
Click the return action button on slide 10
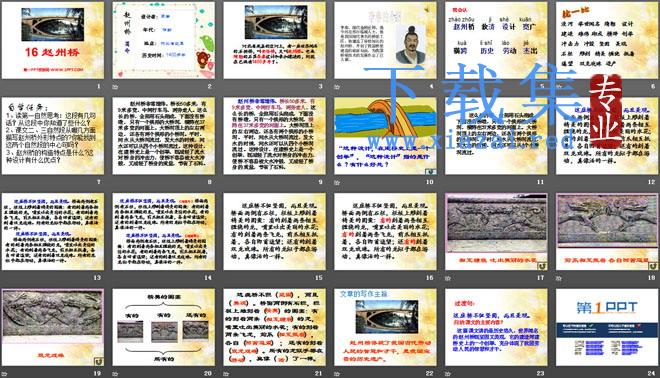tap(431, 171)
